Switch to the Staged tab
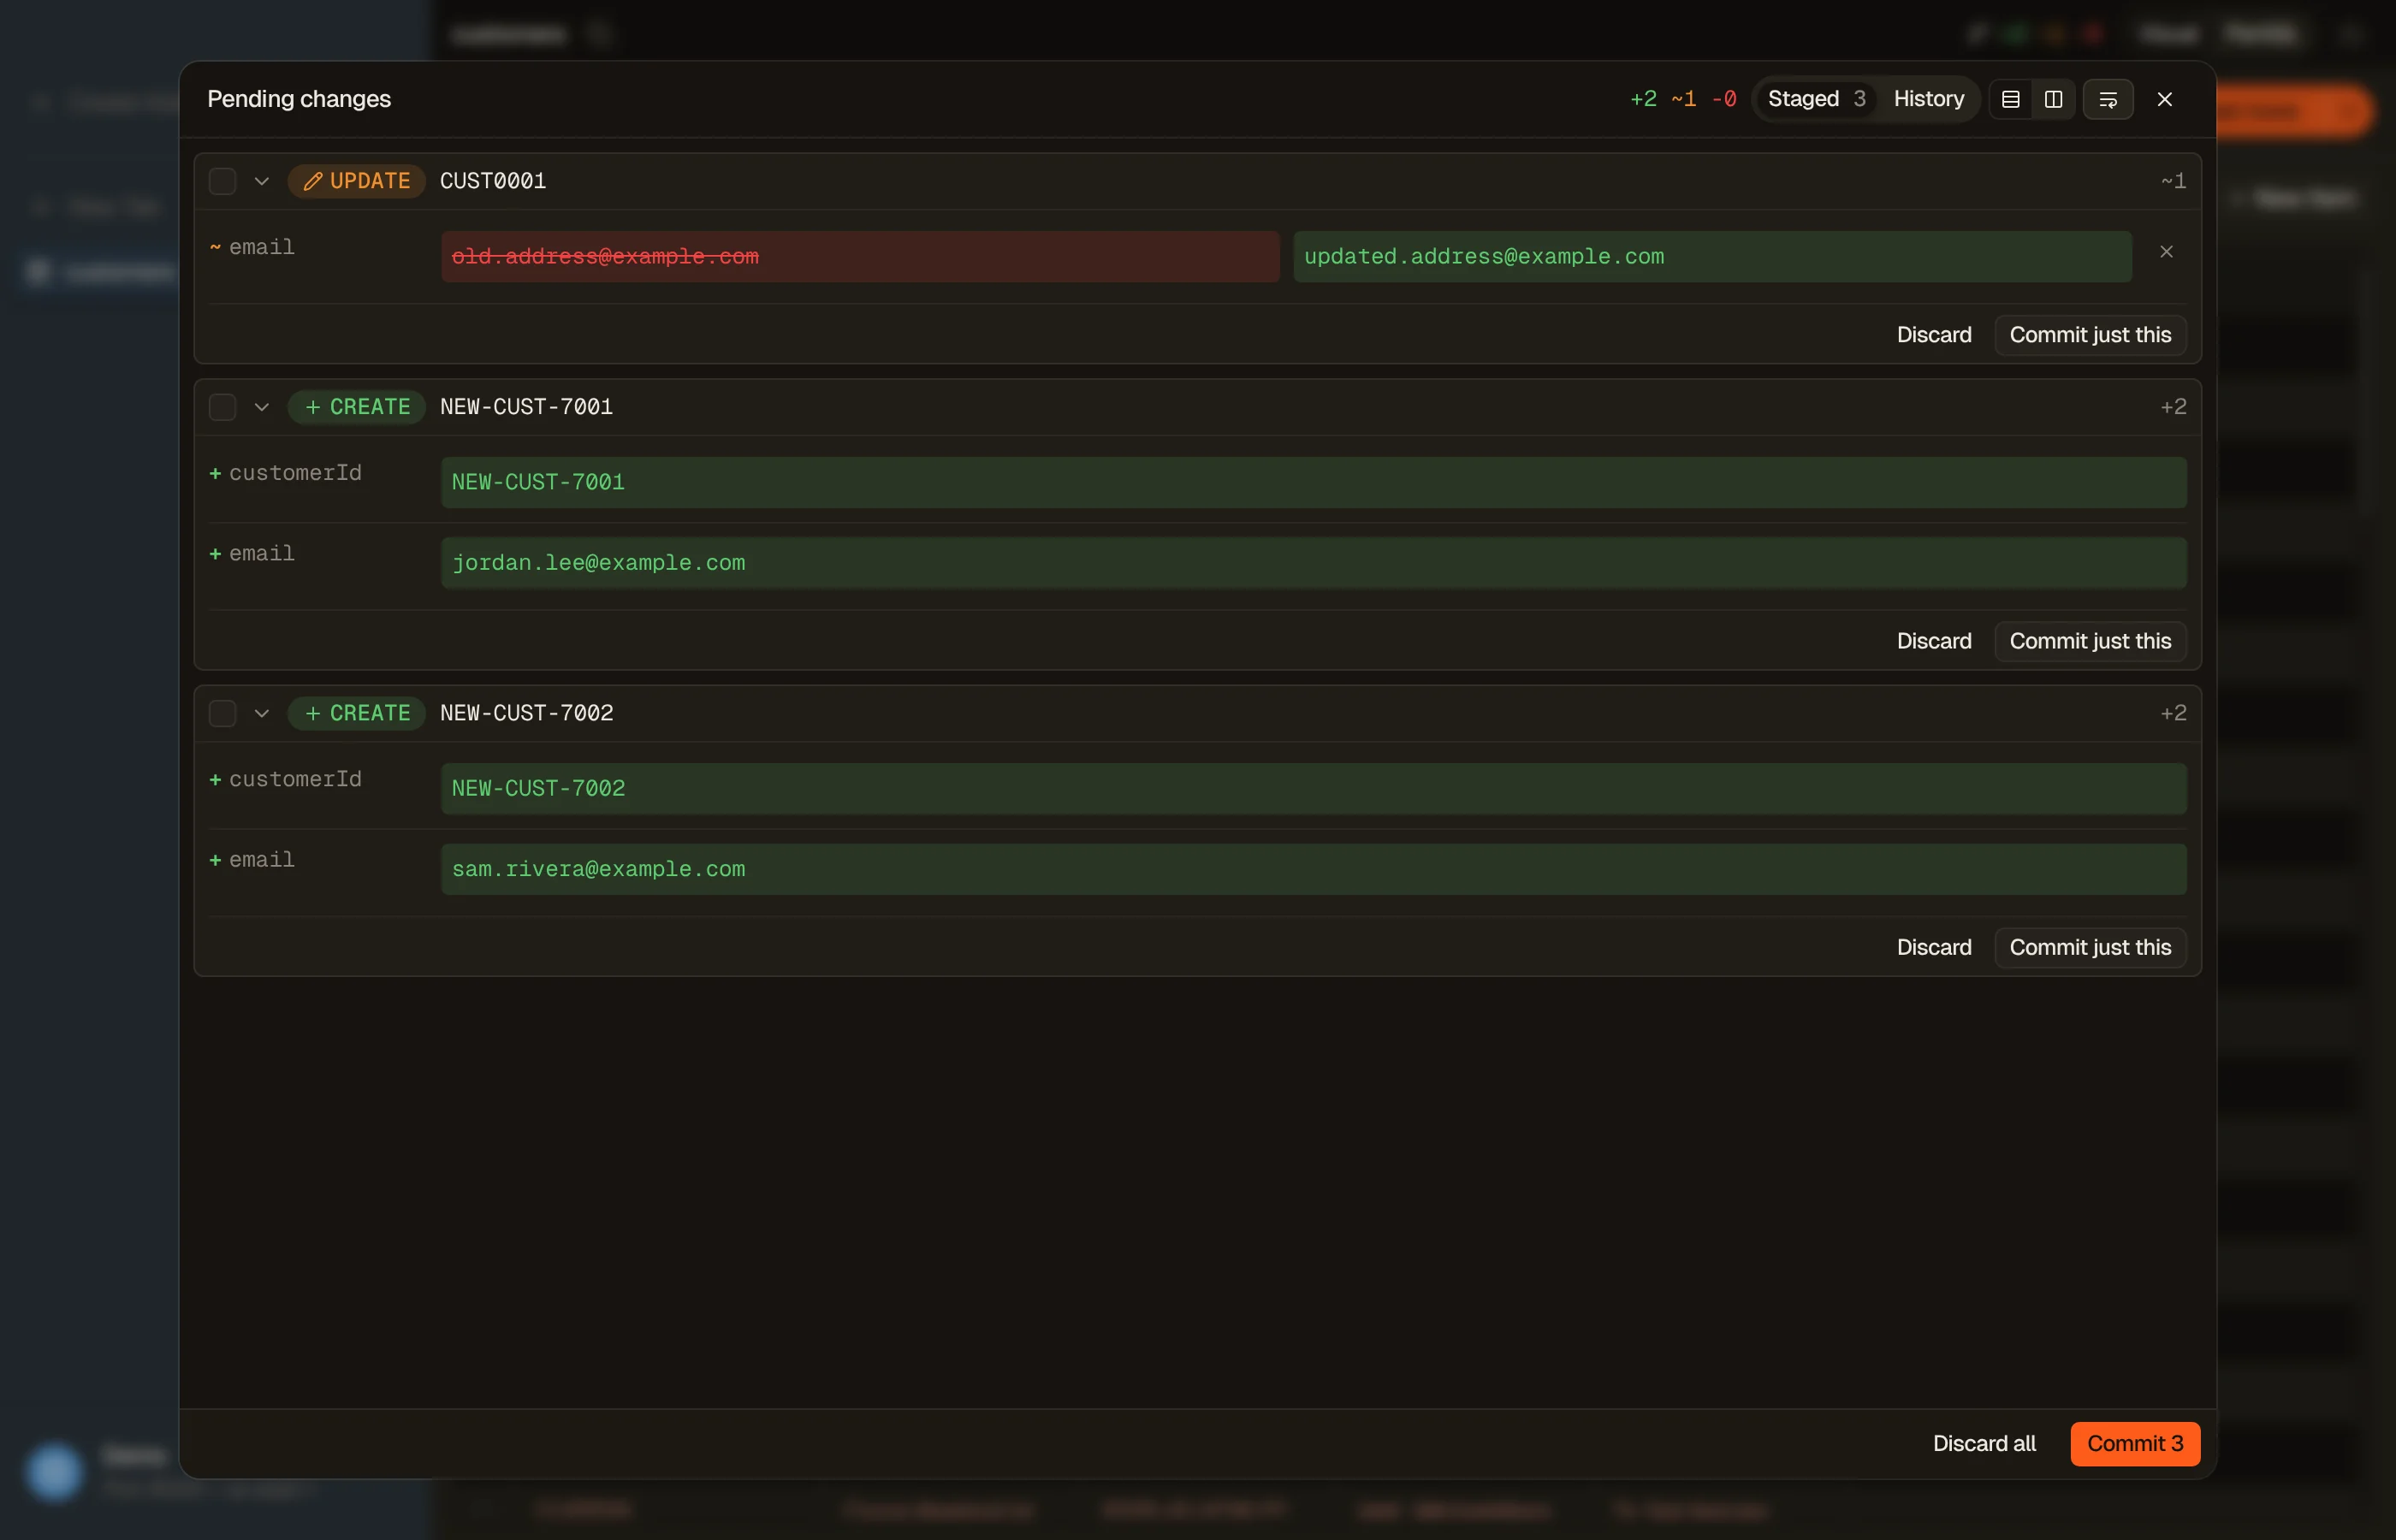Image resolution: width=2396 pixels, height=1540 pixels. pos(1816,99)
